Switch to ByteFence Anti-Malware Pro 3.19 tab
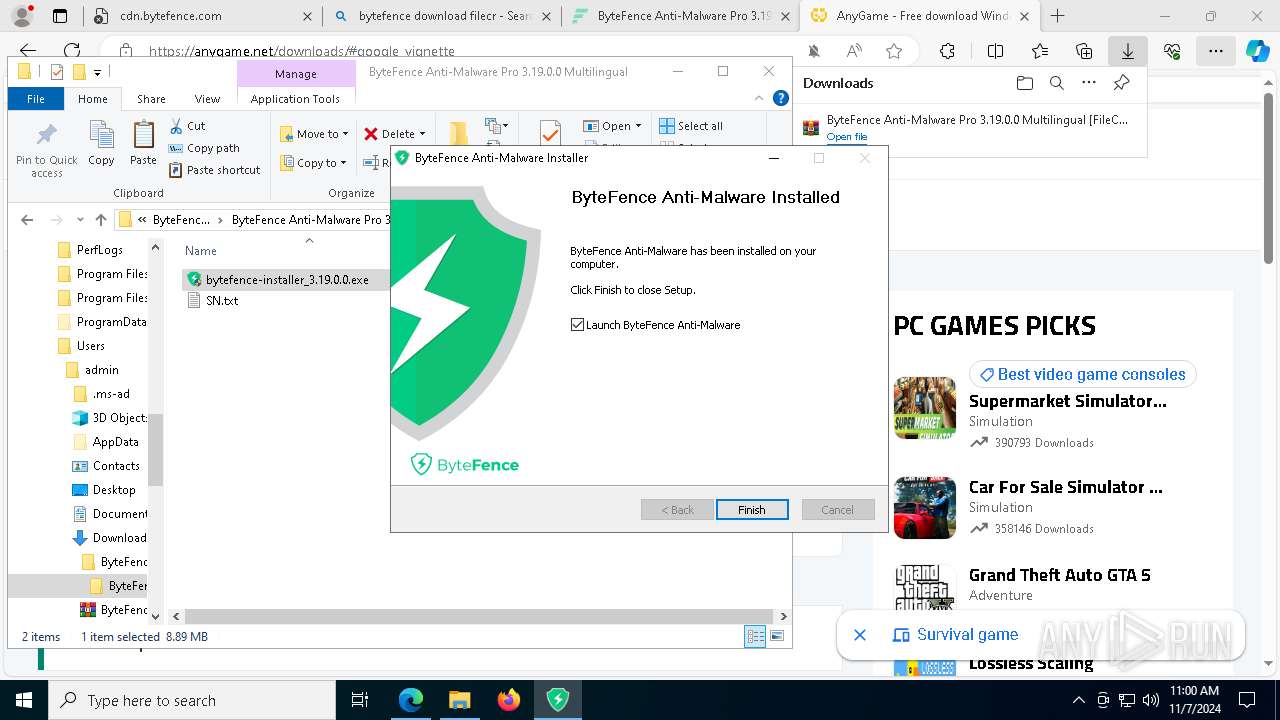Viewport: 1280px width, 720px height. tap(680, 16)
